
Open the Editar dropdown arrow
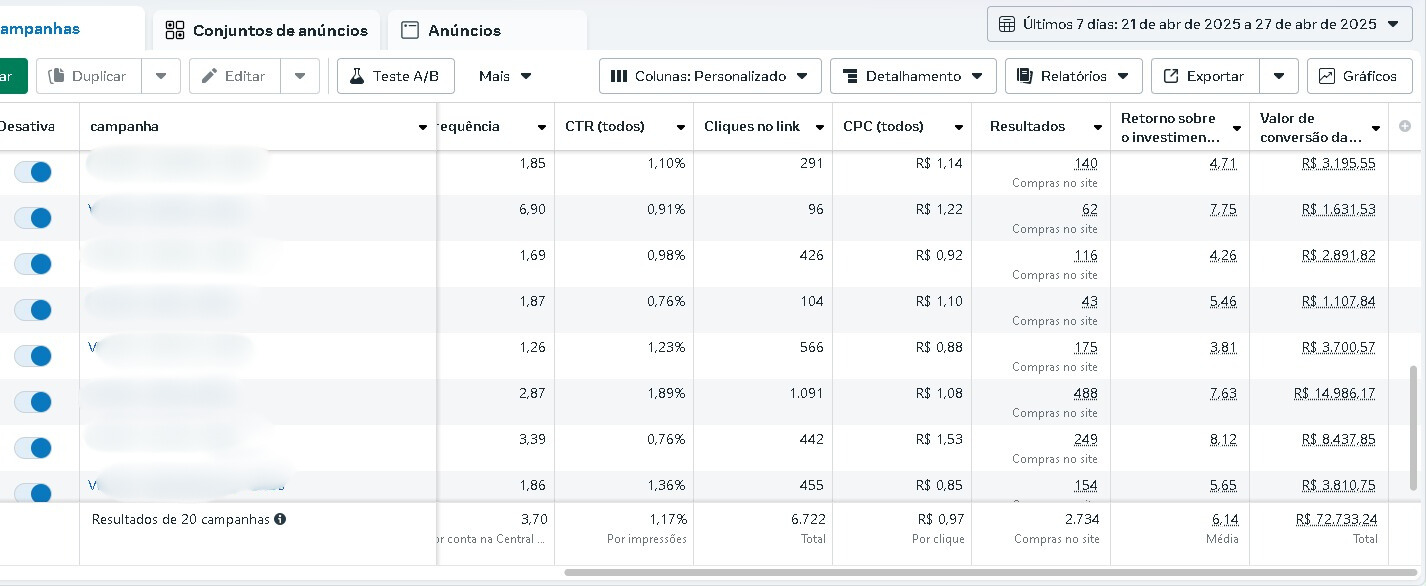pyautogui.click(x=300, y=76)
